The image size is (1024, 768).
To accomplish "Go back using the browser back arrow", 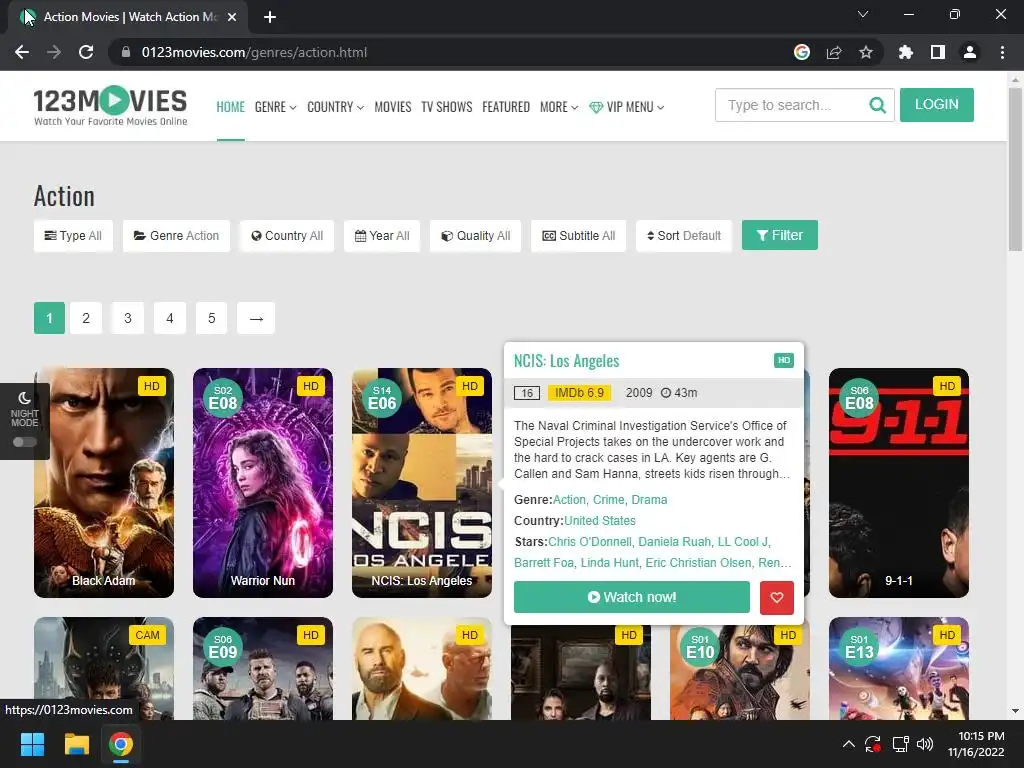I will coord(22,52).
